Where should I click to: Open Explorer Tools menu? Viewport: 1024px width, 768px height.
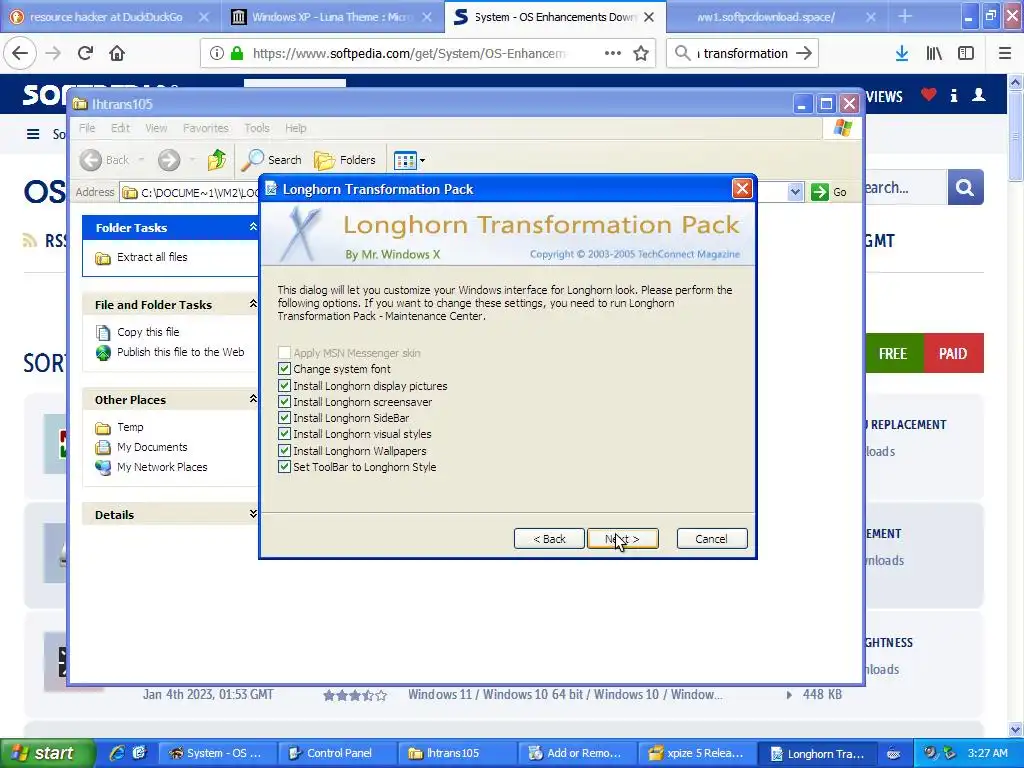257,128
